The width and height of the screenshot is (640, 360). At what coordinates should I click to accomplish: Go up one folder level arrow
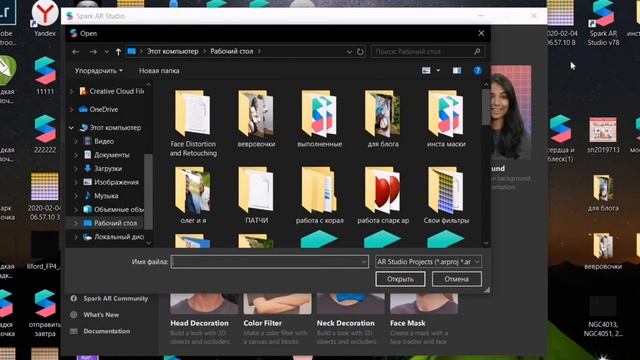[118, 52]
